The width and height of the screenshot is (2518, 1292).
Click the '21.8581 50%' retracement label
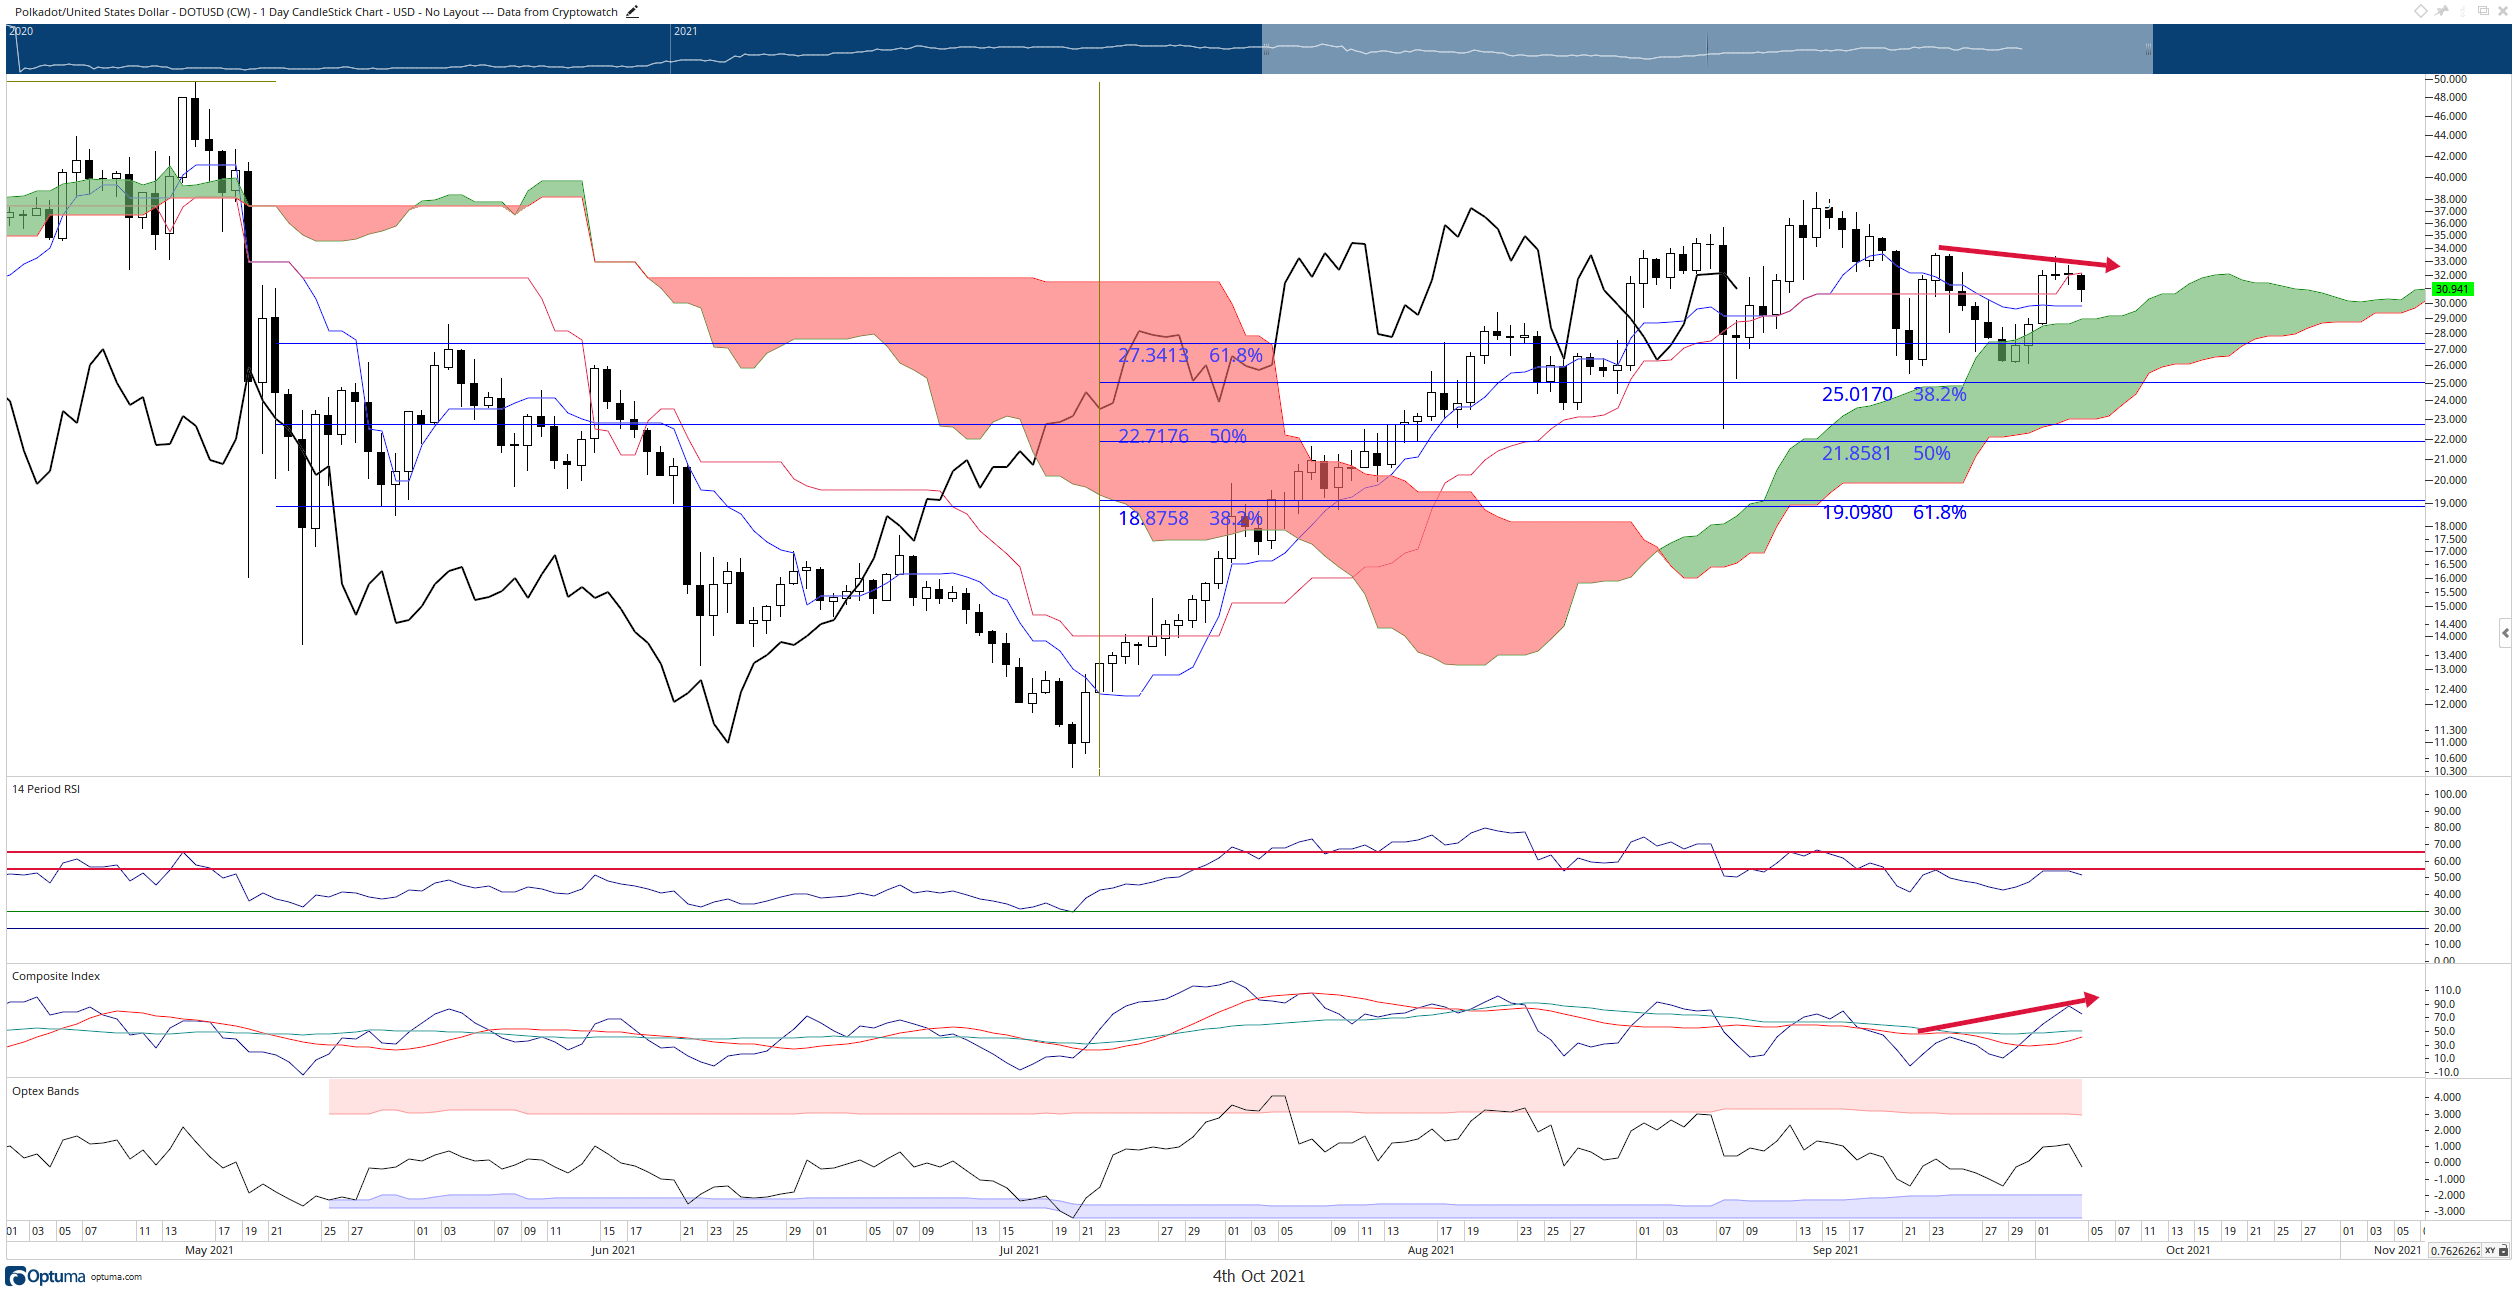(x=1886, y=453)
